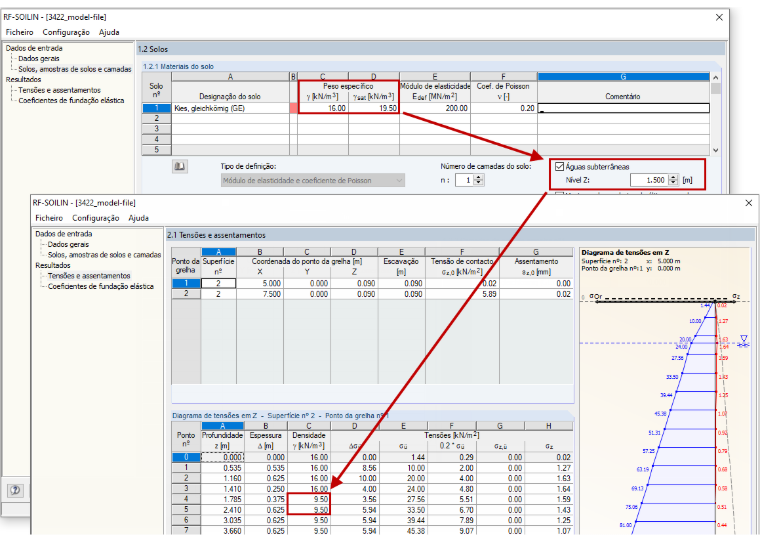The width and height of the screenshot is (760, 542).
Task: Select Tensões e assentamentos in front tree
Action: pos(89,275)
